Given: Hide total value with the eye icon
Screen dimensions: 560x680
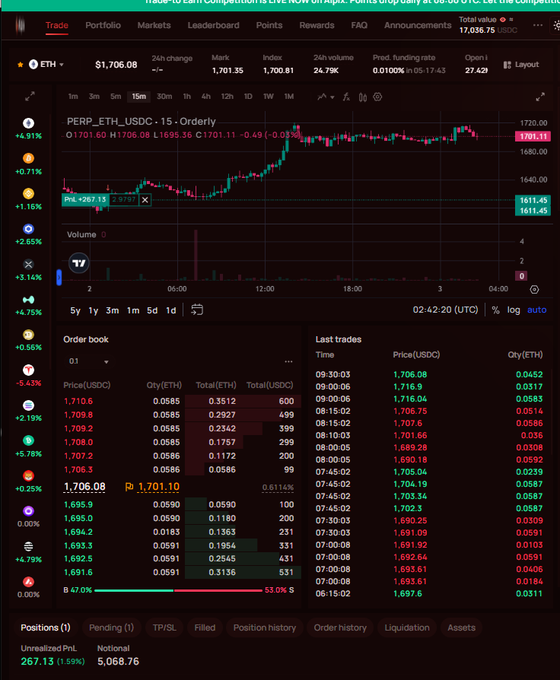Looking at the screenshot, I should (x=503, y=20).
